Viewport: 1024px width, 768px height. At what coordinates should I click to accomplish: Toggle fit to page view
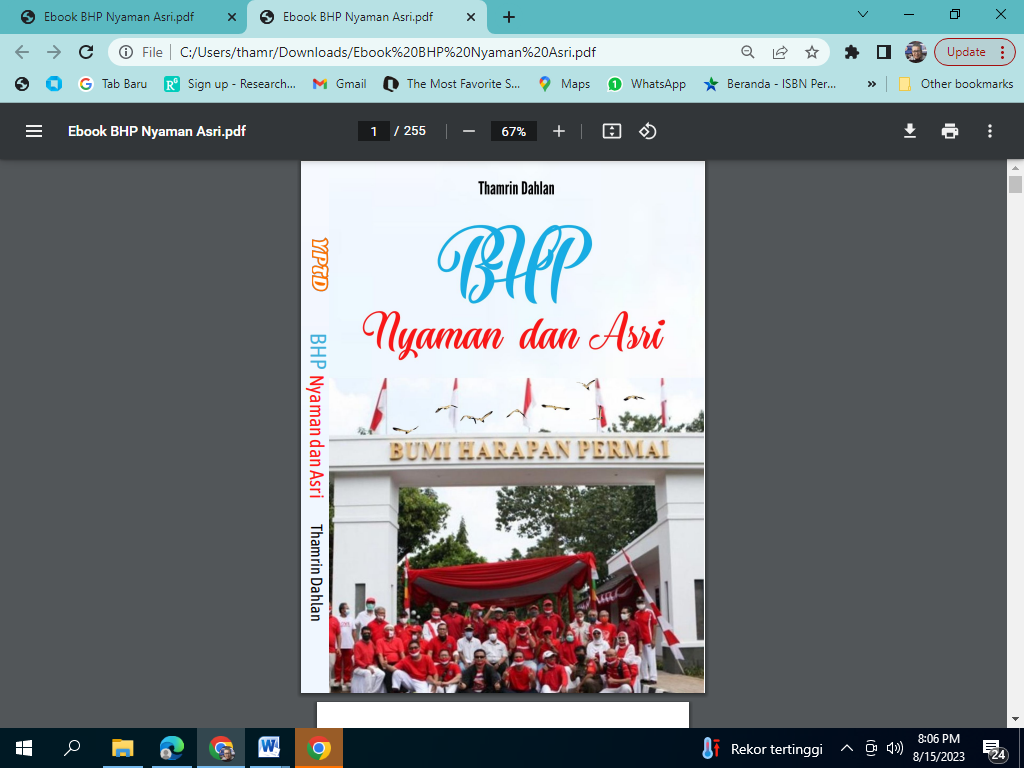[612, 131]
